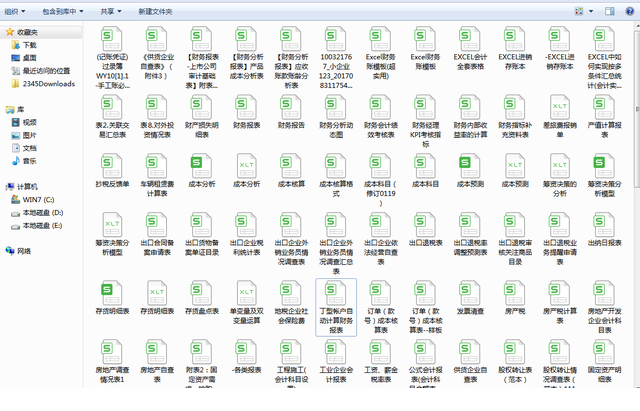Select the 抄税反馈单 file
This screenshot has height=411, width=640.
coord(112,171)
